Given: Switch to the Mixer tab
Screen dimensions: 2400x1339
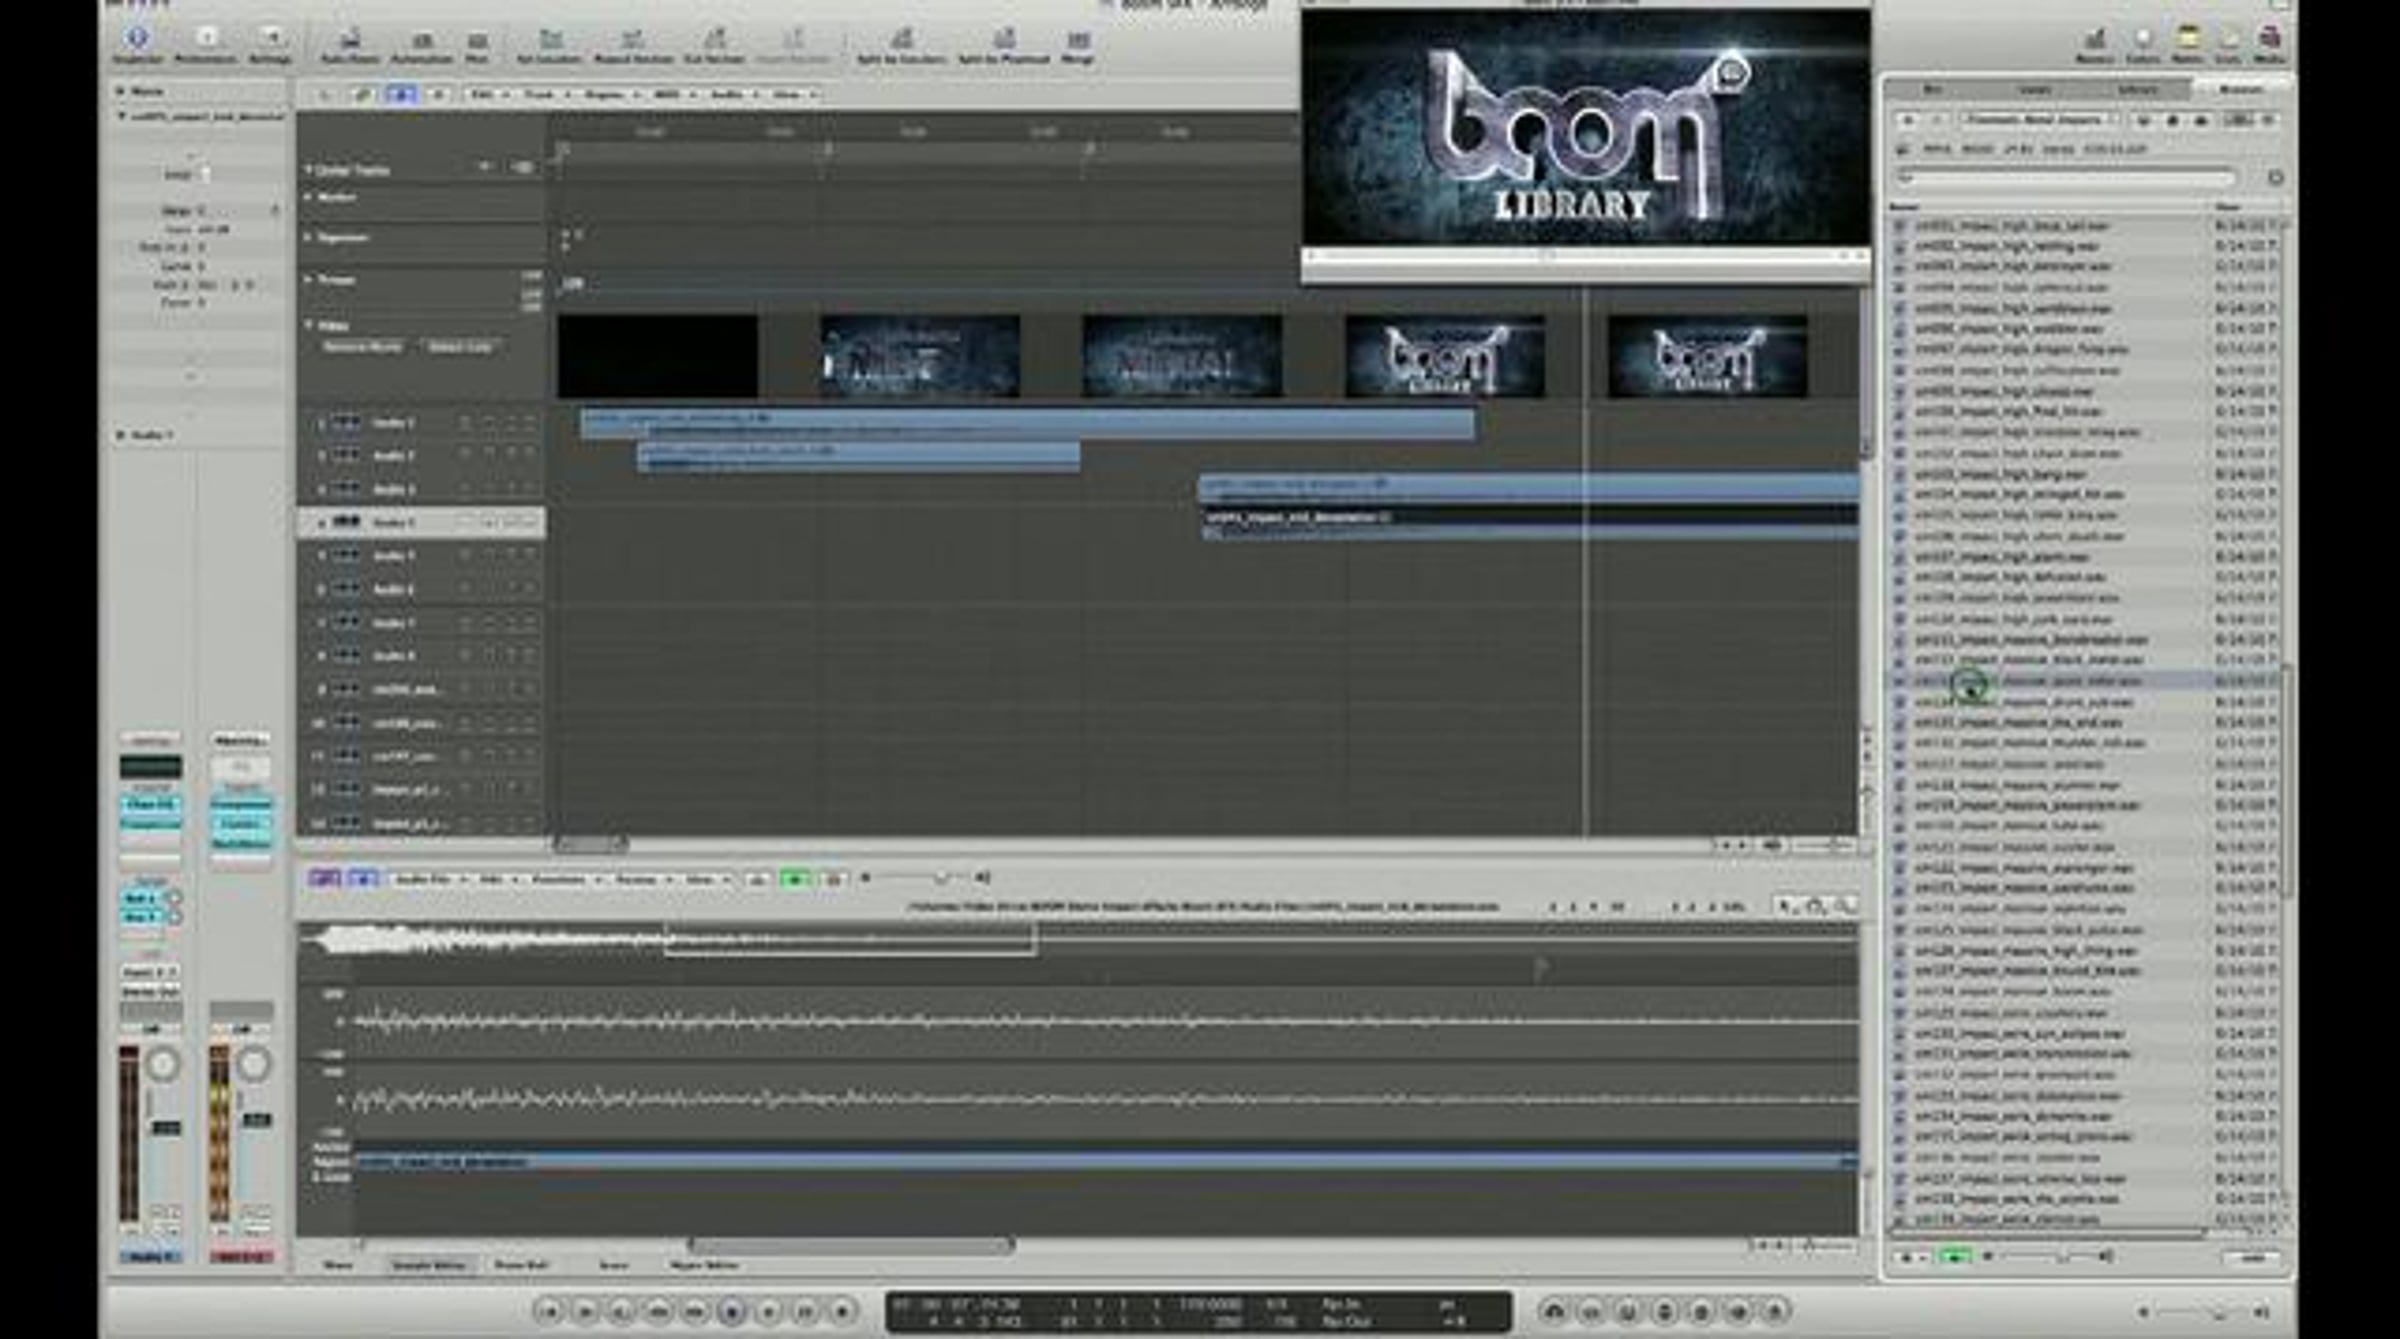Looking at the screenshot, I should coord(338,1265).
